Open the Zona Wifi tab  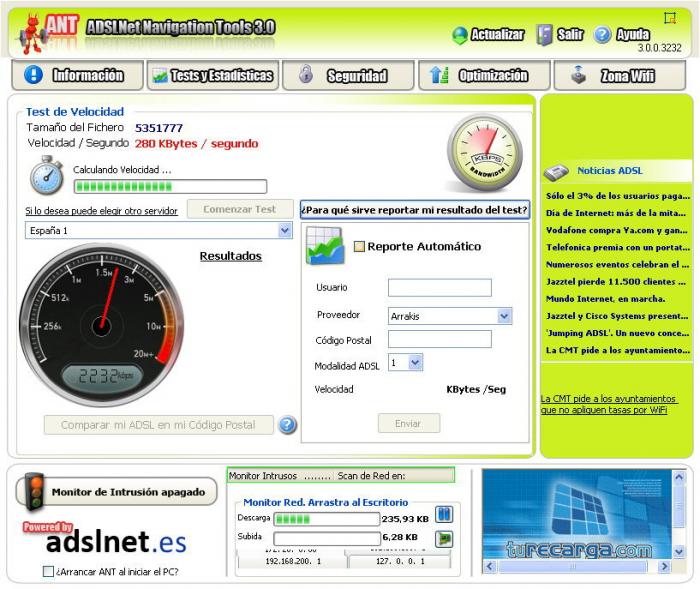[x=620, y=75]
